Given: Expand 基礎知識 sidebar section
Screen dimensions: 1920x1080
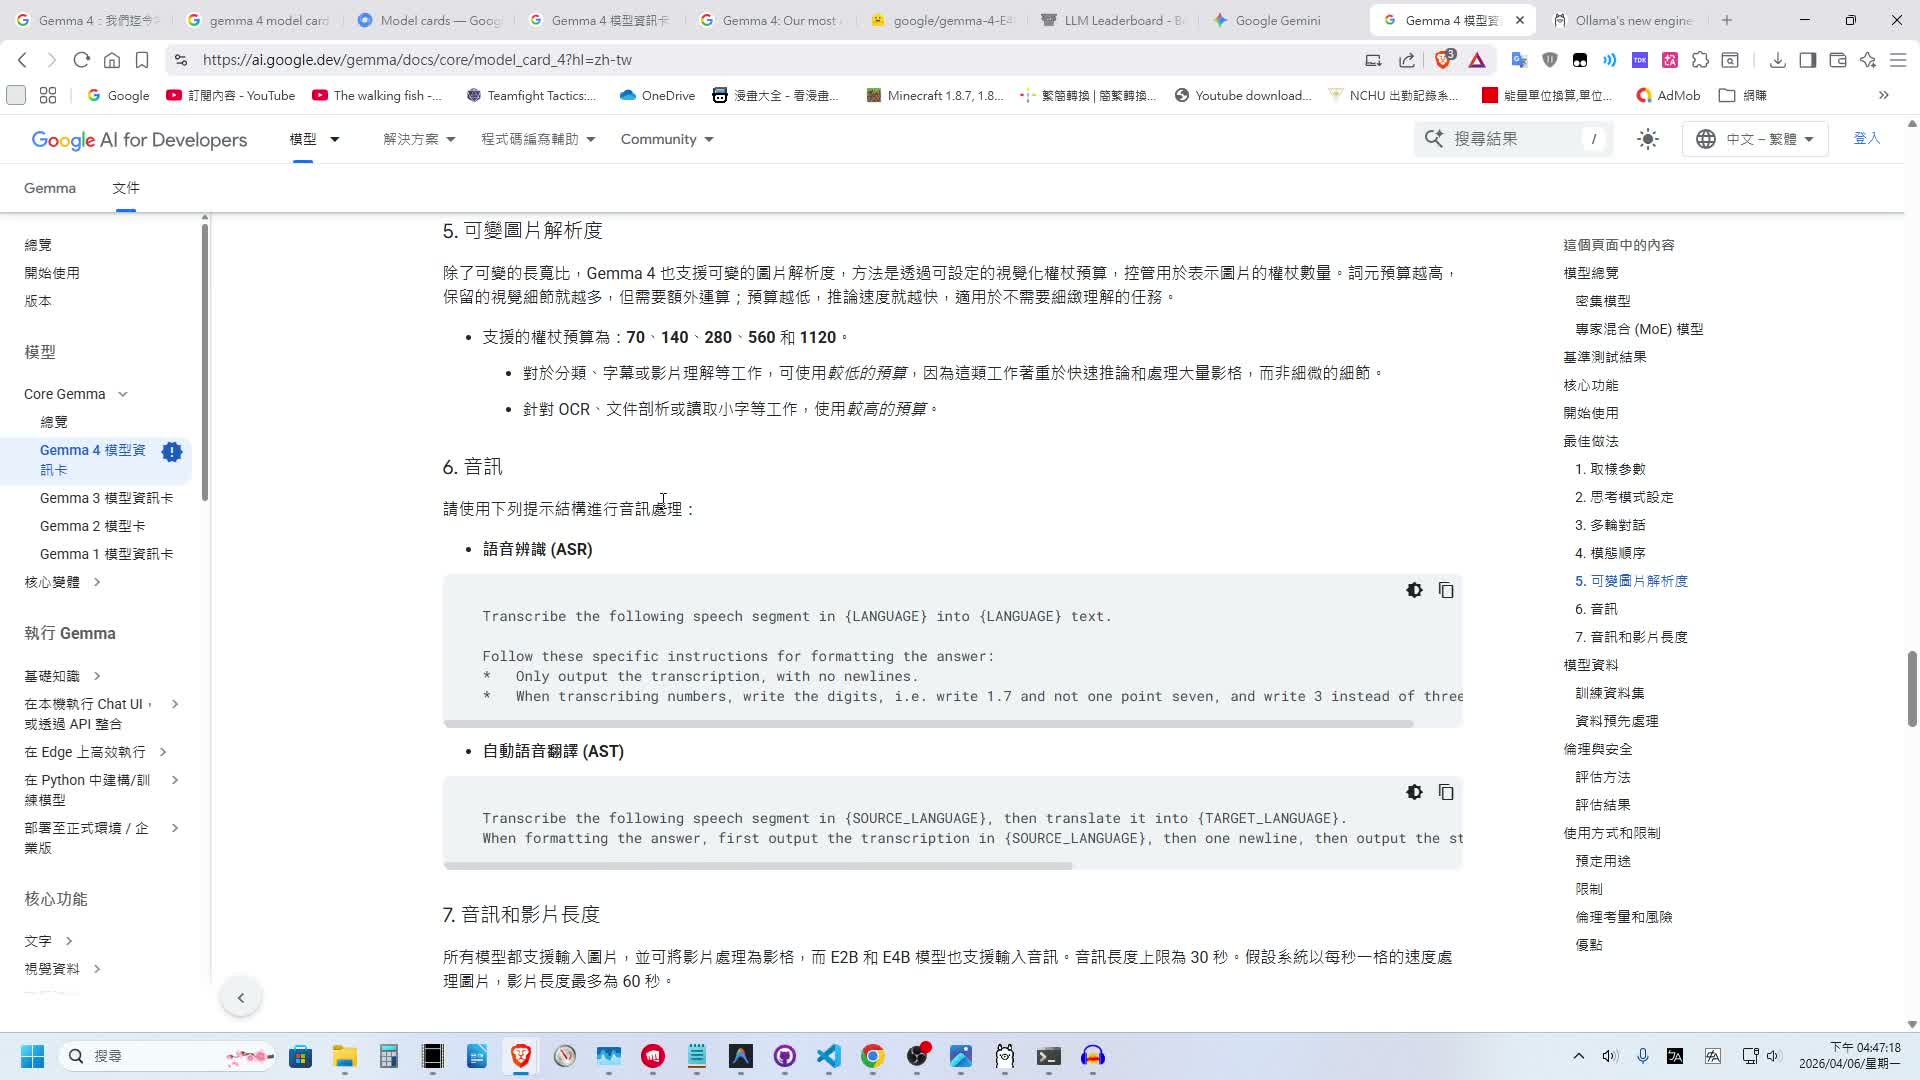Looking at the screenshot, I should click(x=97, y=676).
